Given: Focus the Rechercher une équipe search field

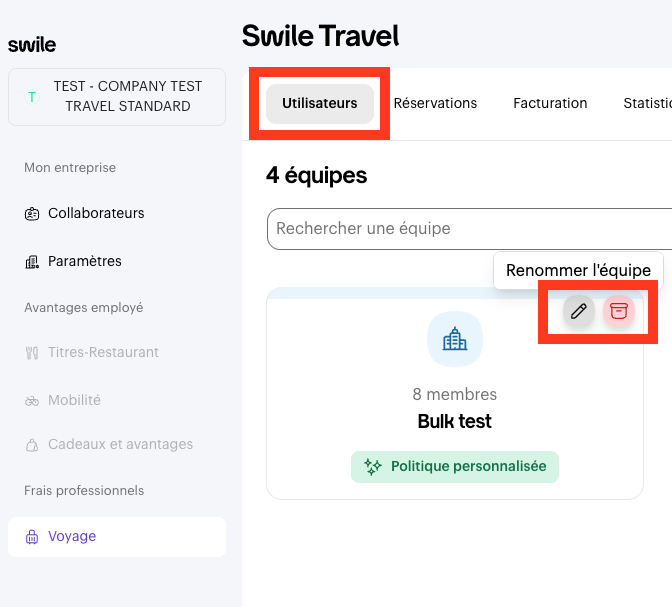Looking at the screenshot, I should [x=468, y=229].
